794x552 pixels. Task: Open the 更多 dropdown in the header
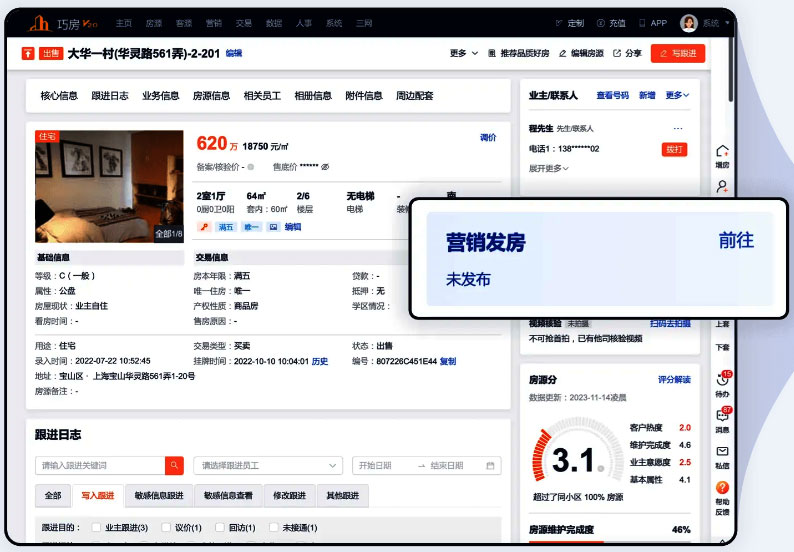[x=463, y=53]
